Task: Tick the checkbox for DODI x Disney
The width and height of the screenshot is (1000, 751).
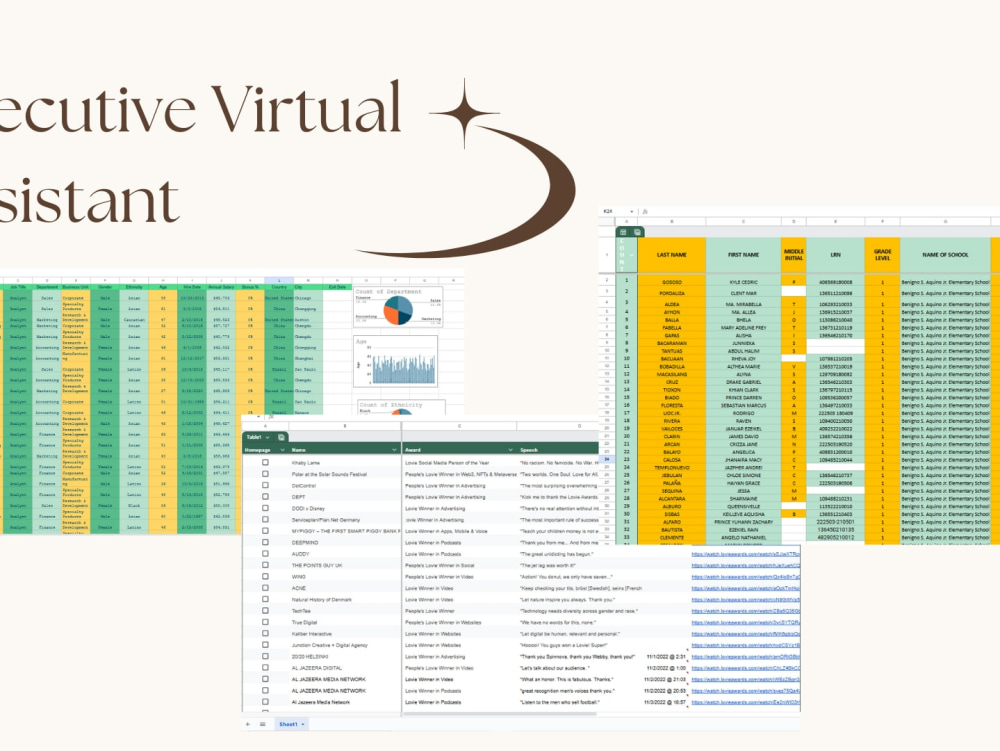Action: [x=265, y=508]
